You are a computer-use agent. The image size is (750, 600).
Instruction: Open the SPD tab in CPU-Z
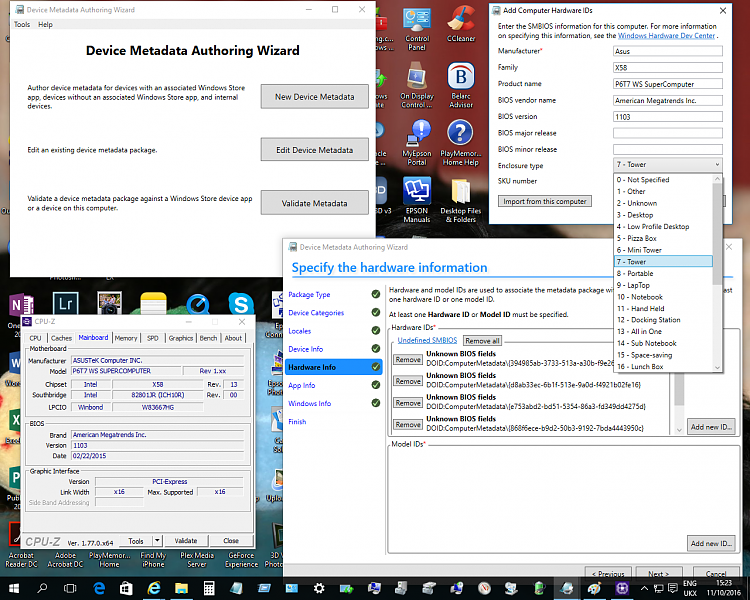(x=153, y=338)
